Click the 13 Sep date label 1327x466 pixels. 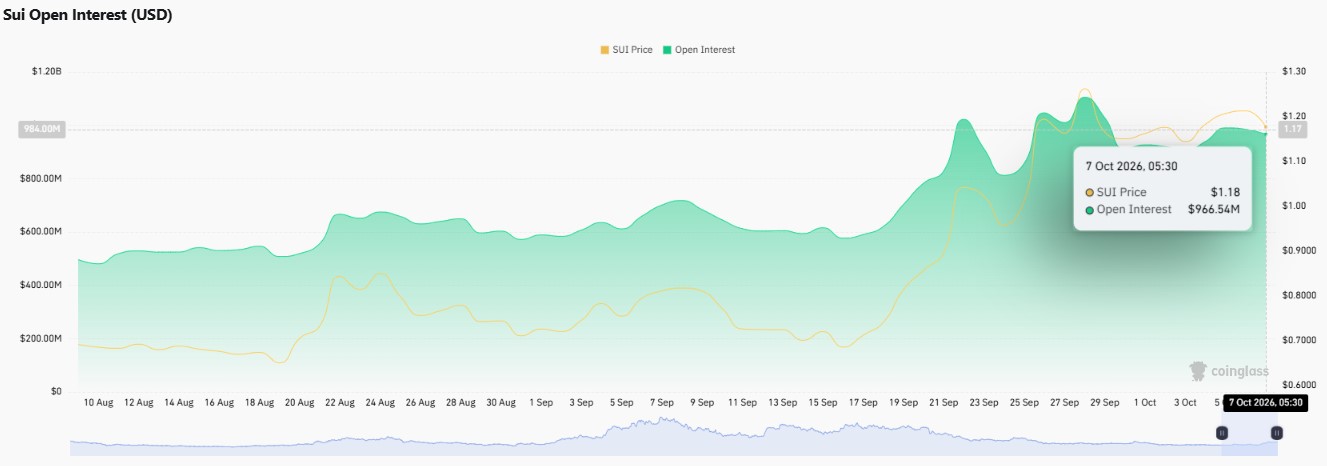[x=782, y=403]
